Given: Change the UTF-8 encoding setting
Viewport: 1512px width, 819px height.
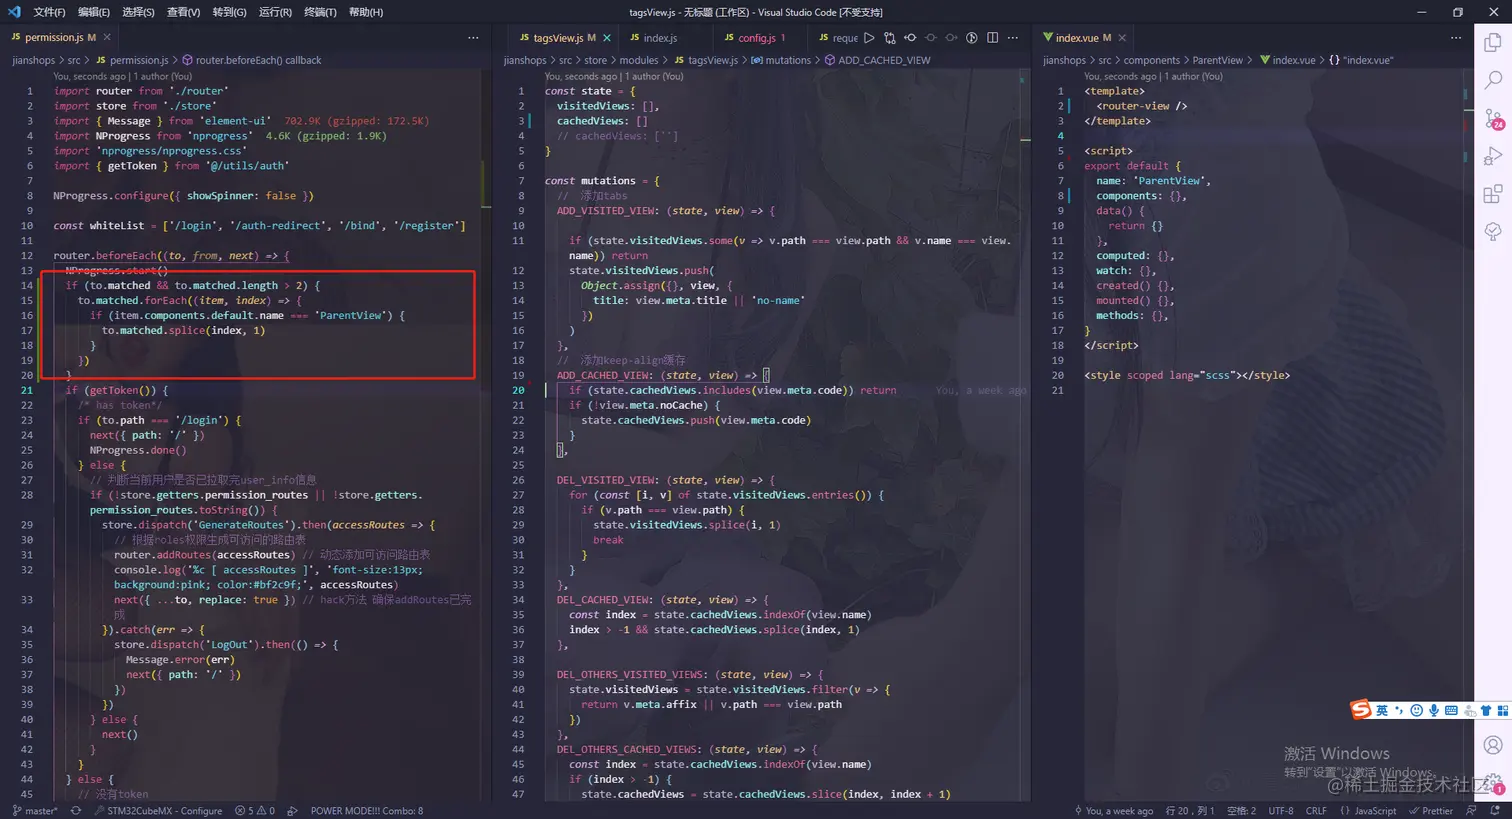Looking at the screenshot, I should (1280, 811).
